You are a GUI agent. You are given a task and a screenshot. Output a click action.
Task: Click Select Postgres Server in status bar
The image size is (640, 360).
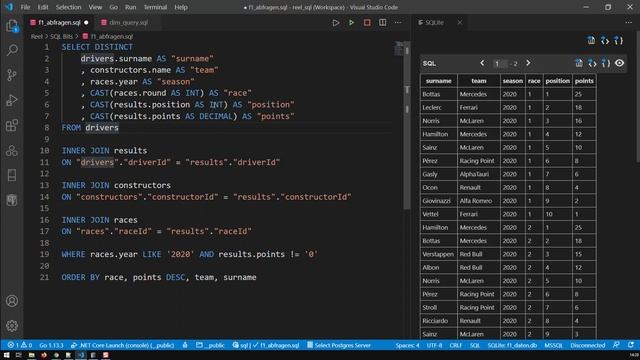tap(339, 345)
